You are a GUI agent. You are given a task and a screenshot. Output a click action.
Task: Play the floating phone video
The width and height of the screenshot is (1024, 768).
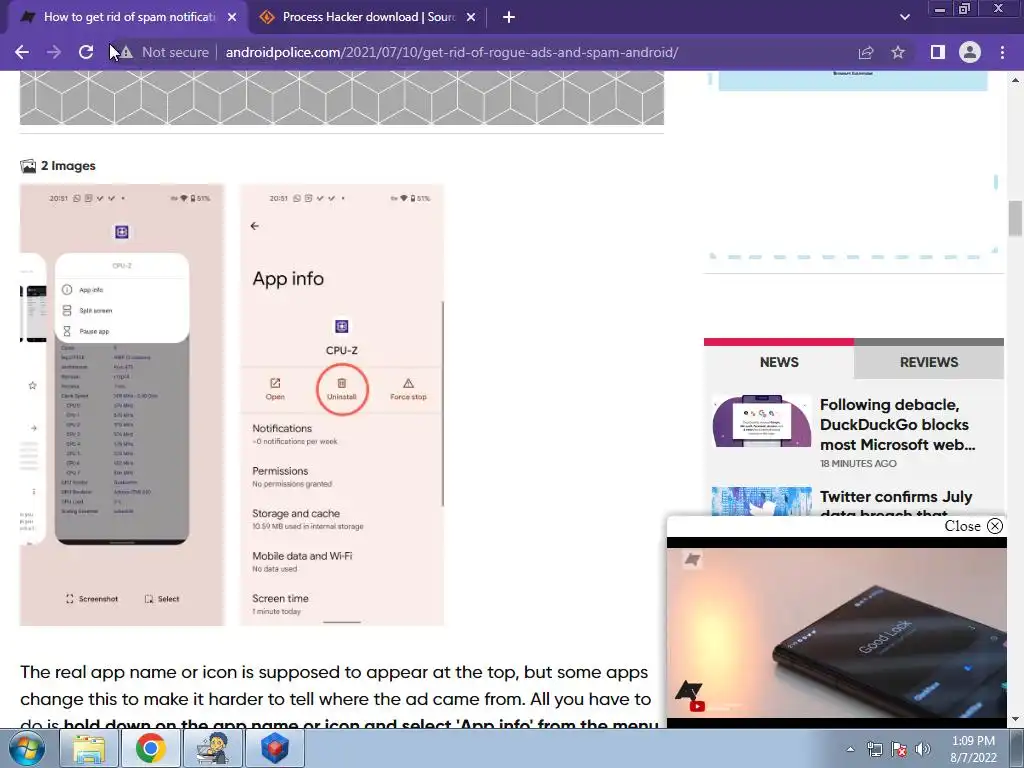tap(837, 632)
